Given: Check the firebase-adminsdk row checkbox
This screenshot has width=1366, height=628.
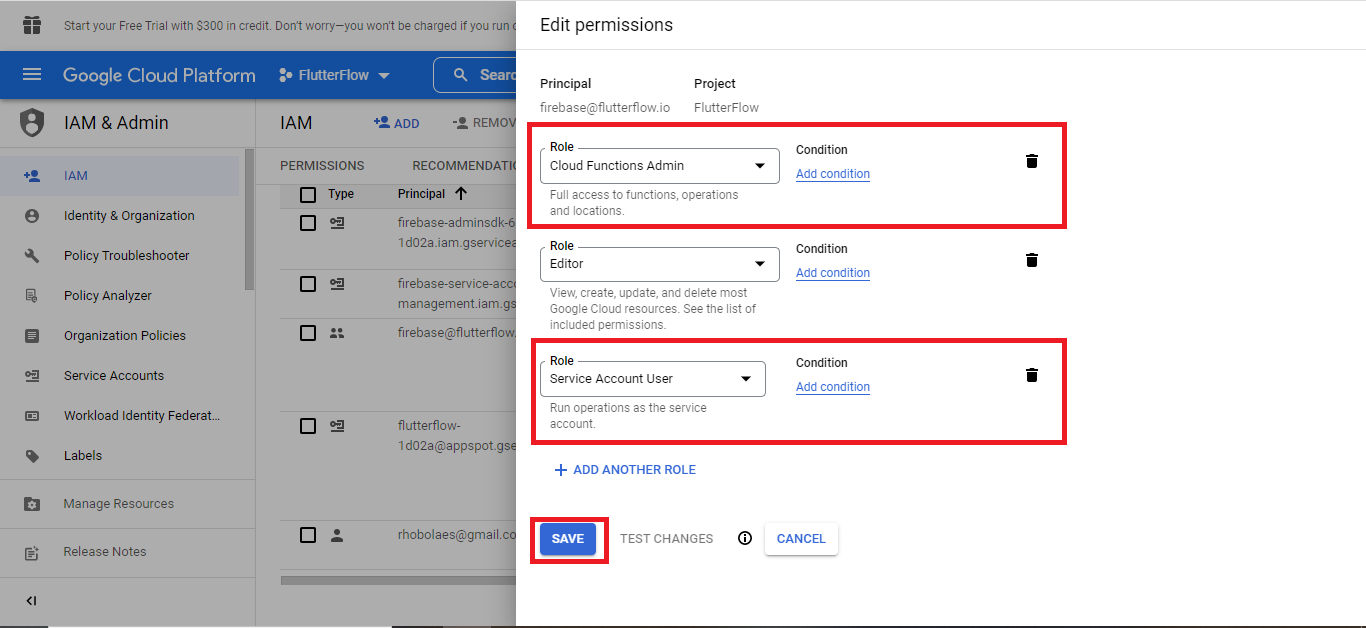Looking at the screenshot, I should pyautogui.click(x=308, y=223).
